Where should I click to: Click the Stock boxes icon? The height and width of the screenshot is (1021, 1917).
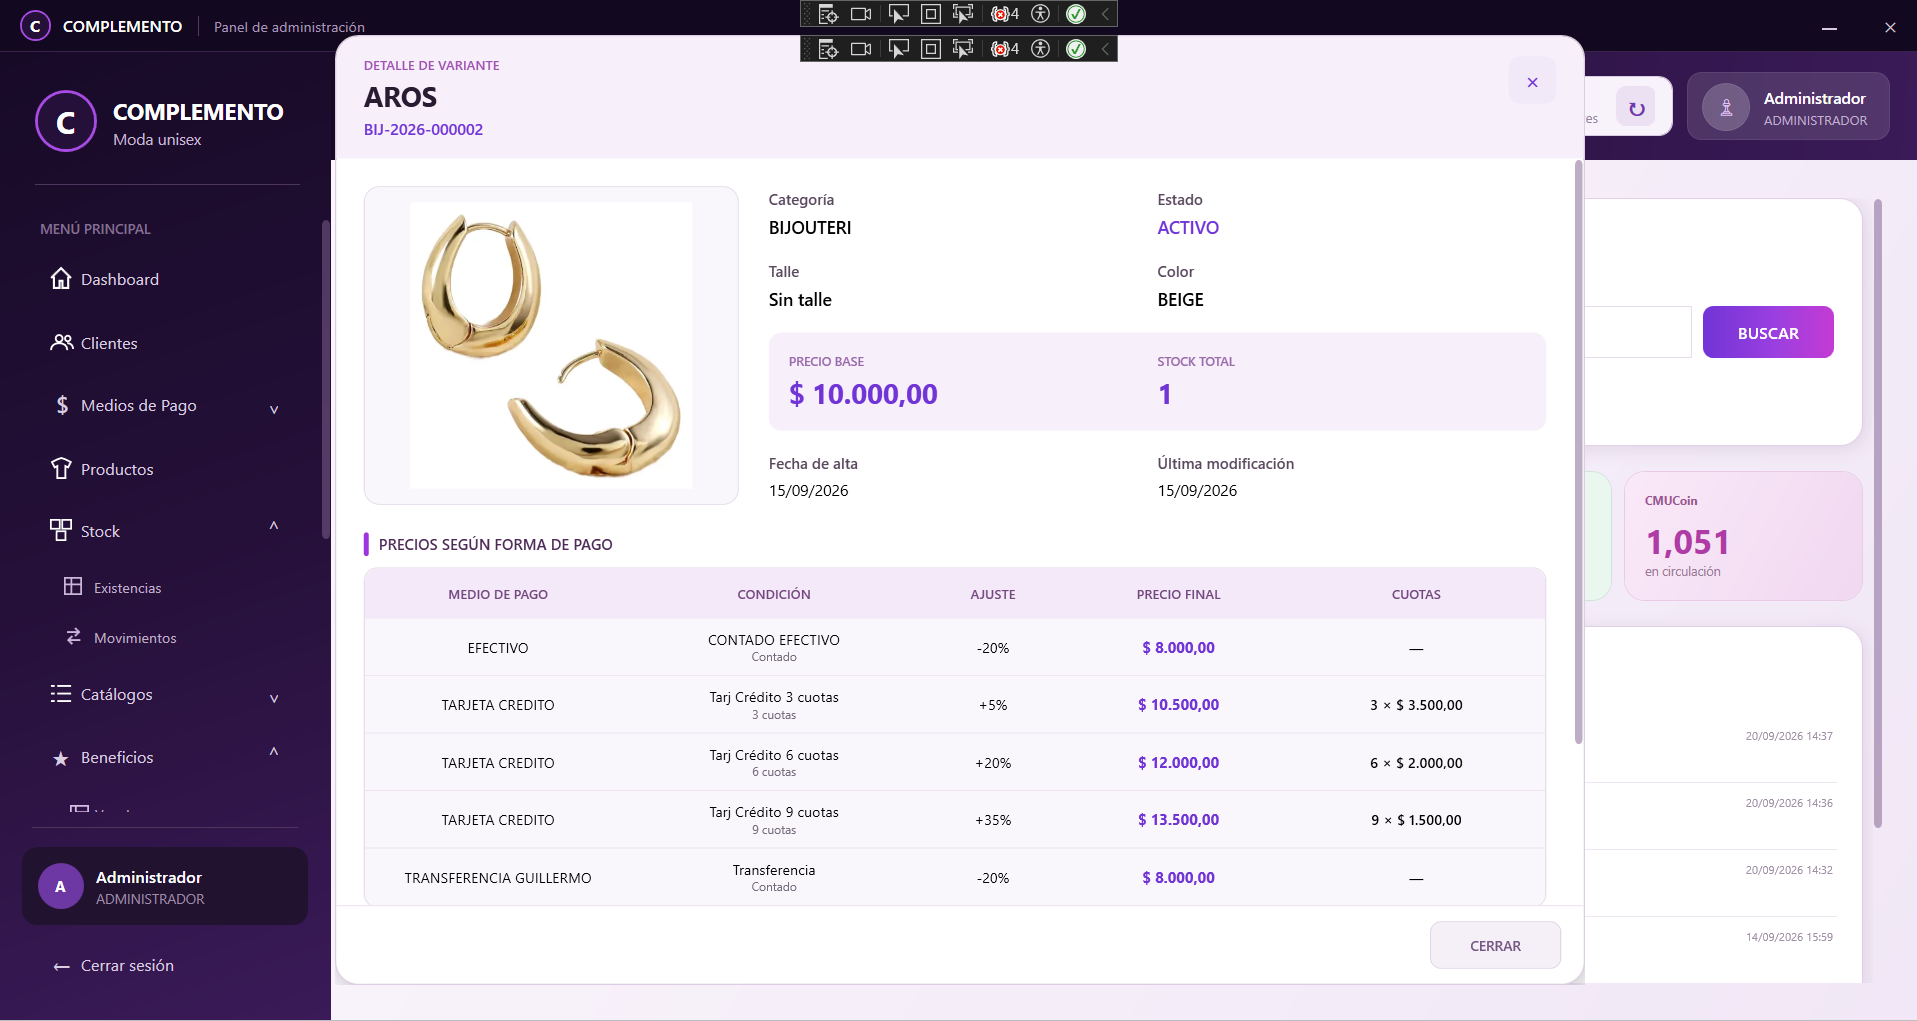coord(61,530)
